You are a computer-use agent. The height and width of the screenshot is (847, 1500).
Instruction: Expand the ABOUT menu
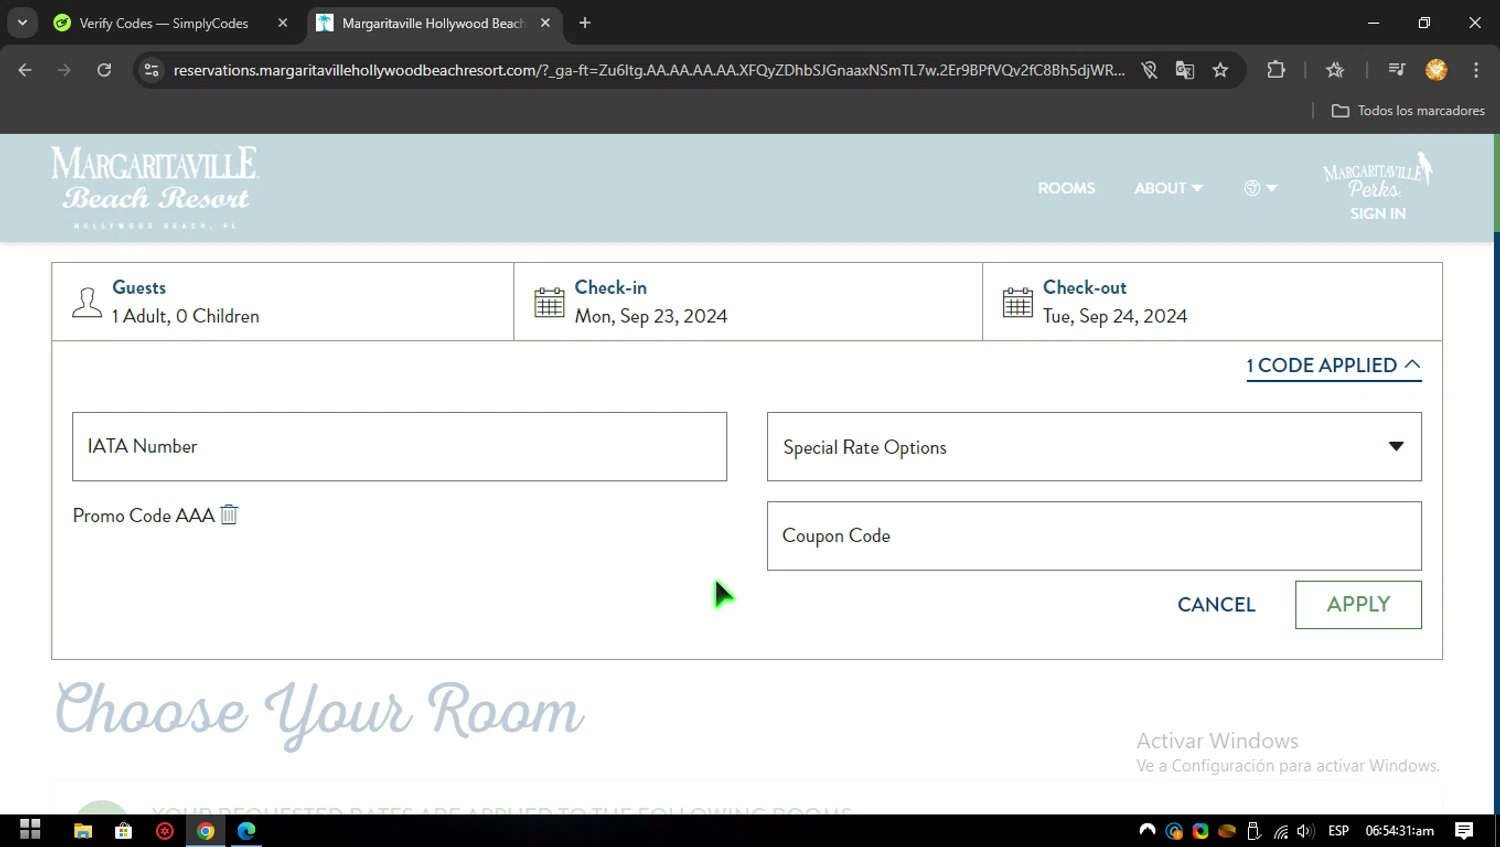tap(1168, 188)
